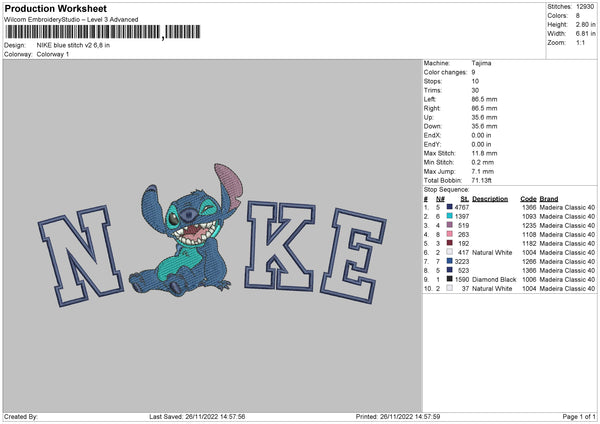Click the Stop Sequence section label
Image resolution: width=600 pixels, height=424 pixels.
pos(445,188)
